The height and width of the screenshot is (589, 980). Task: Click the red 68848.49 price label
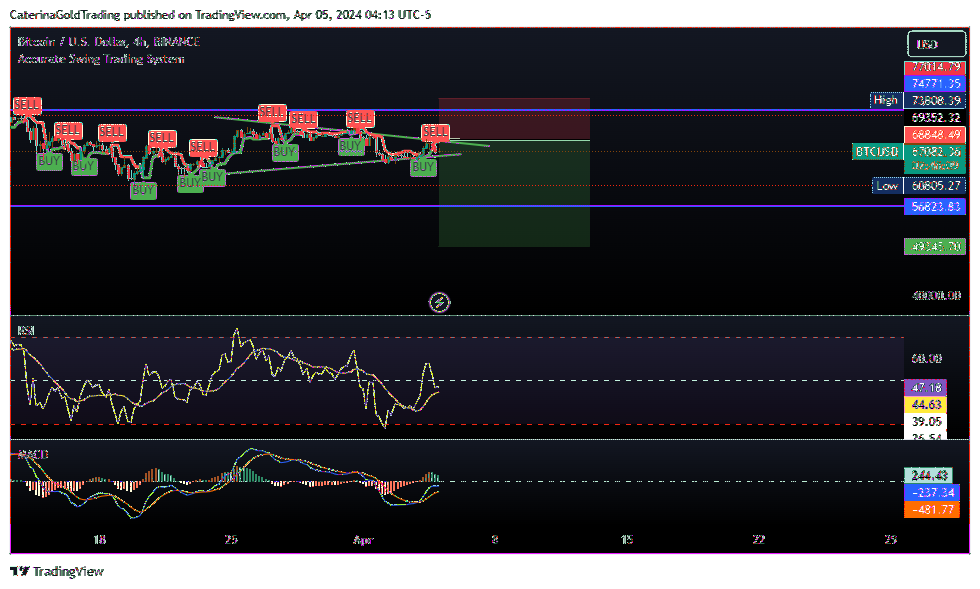tap(936, 134)
